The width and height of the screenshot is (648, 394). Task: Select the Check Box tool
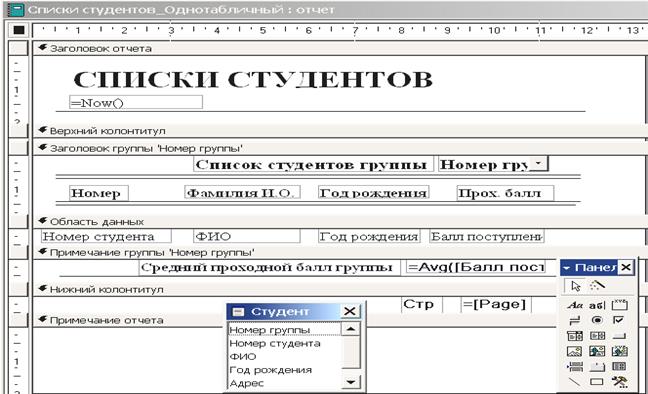pos(619,320)
